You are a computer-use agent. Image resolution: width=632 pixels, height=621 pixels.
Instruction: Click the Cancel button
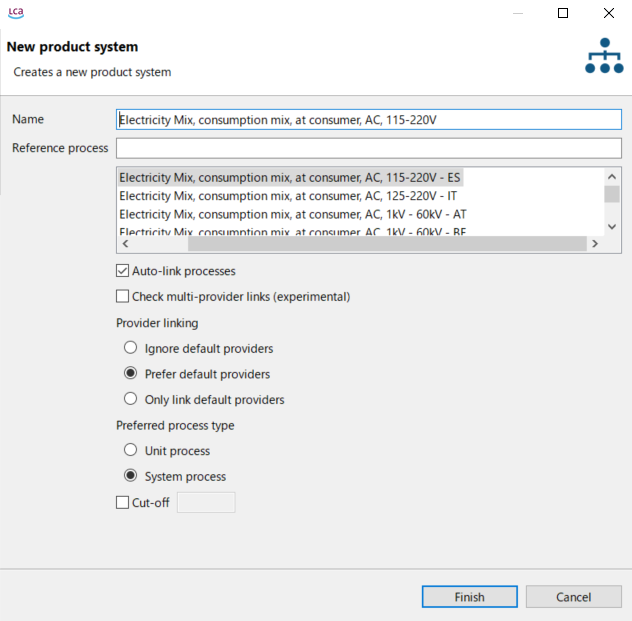[x=574, y=597]
